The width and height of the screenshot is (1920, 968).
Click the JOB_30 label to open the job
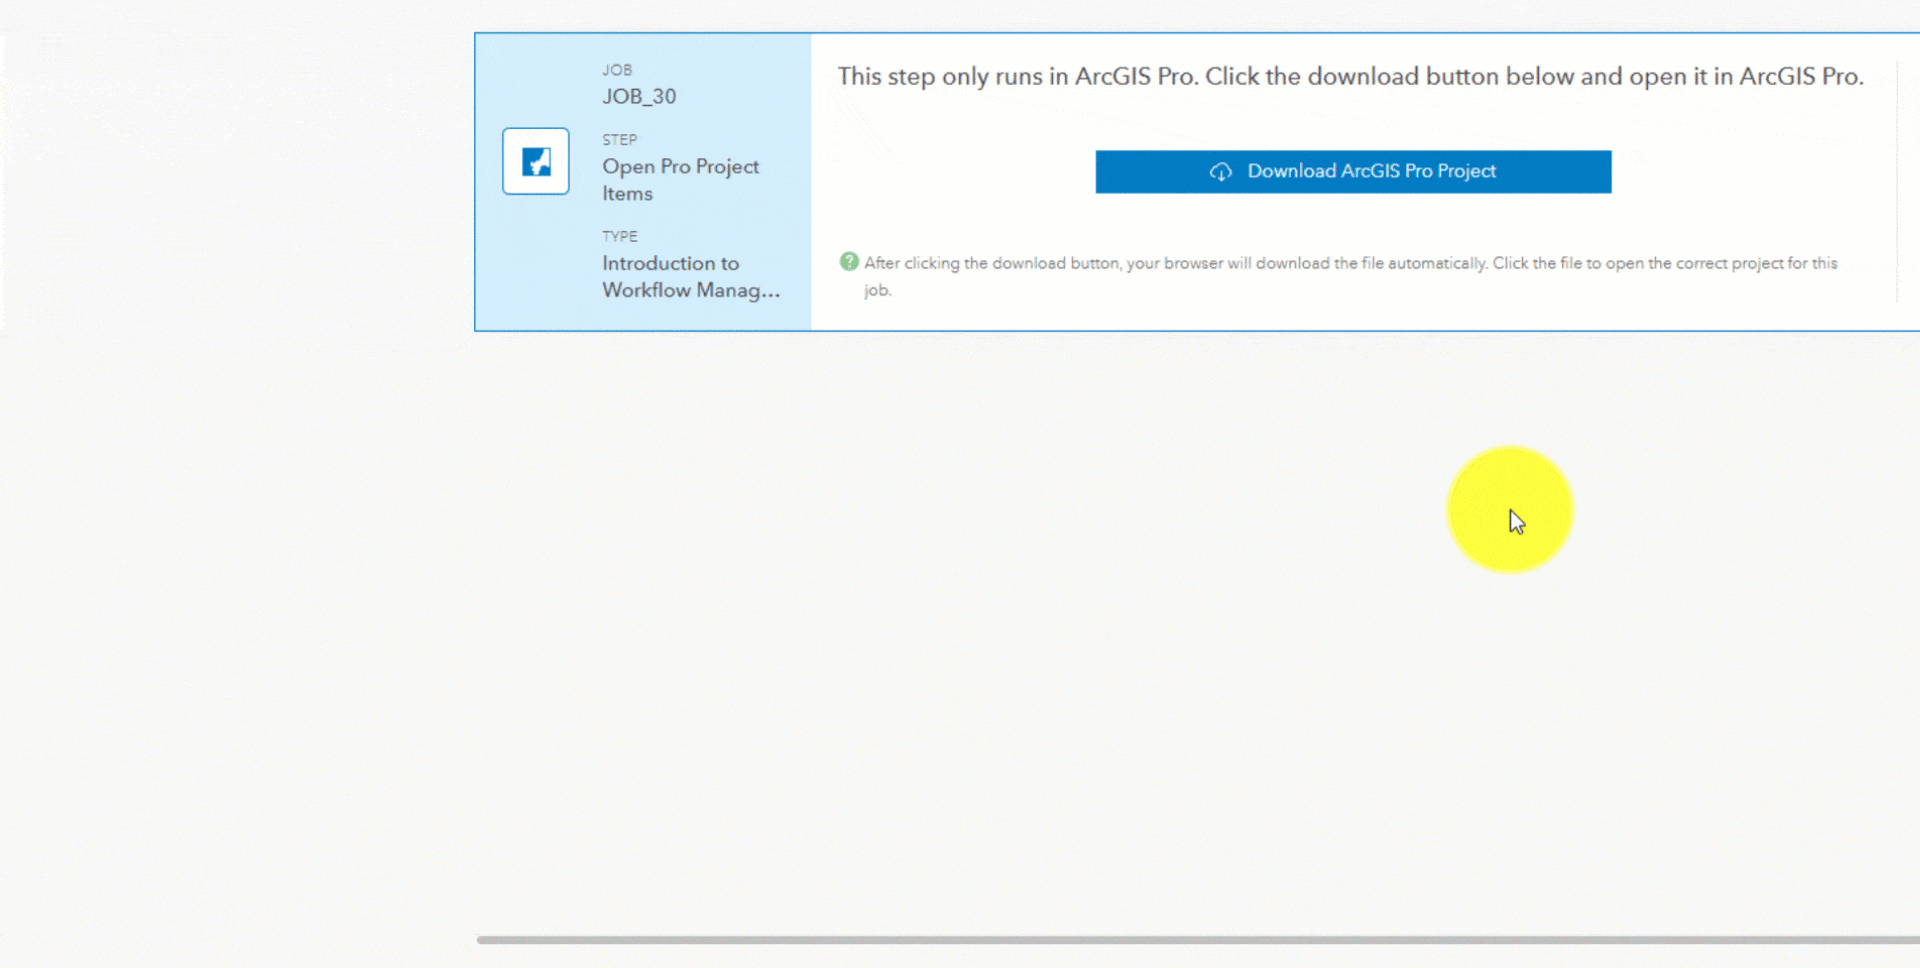638,96
